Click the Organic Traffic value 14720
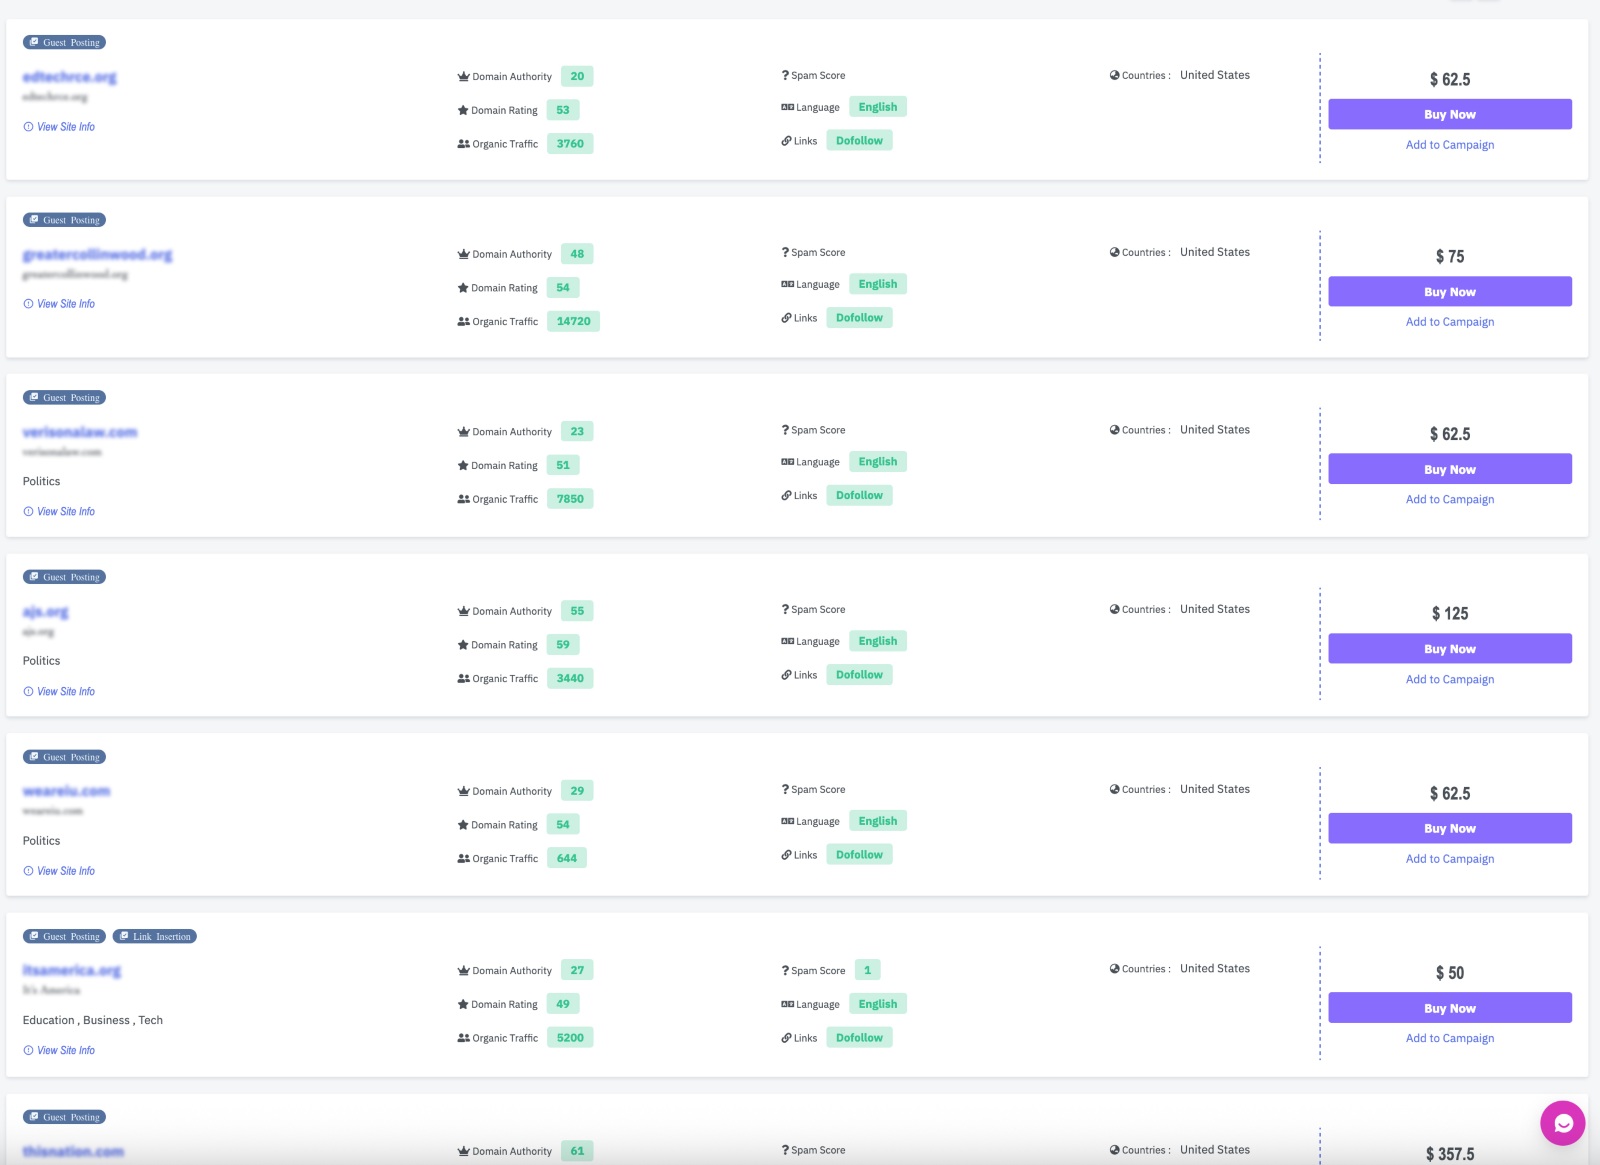Screen dimensions: 1600x1165 [573, 321]
